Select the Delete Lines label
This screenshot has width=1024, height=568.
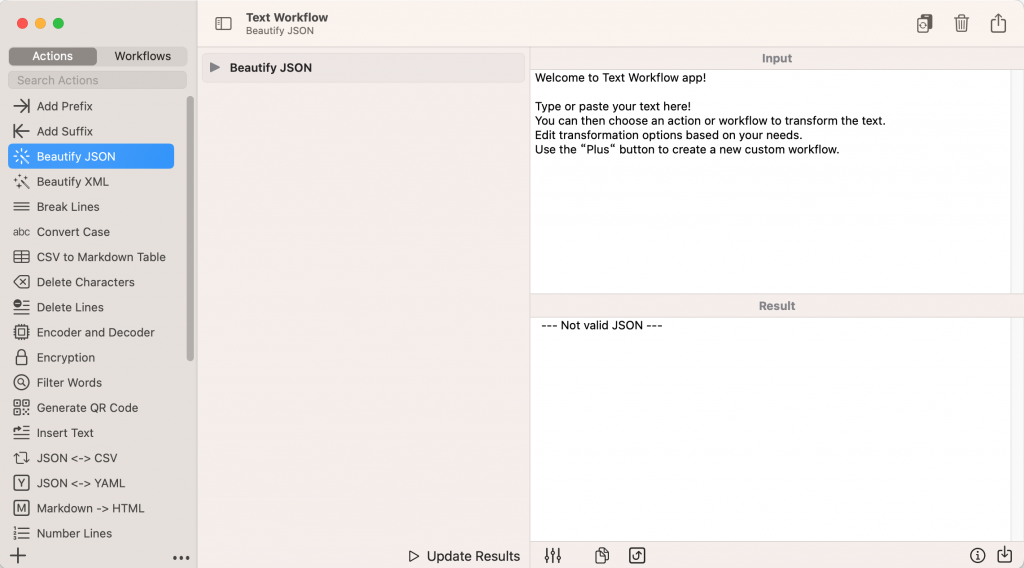click(70, 307)
